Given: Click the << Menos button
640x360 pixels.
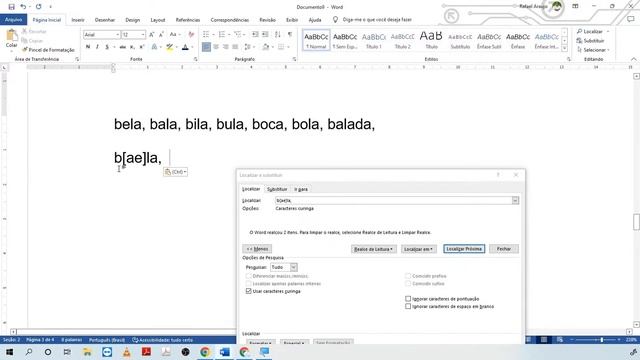Looking at the screenshot, I should pyautogui.click(x=257, y=249).
